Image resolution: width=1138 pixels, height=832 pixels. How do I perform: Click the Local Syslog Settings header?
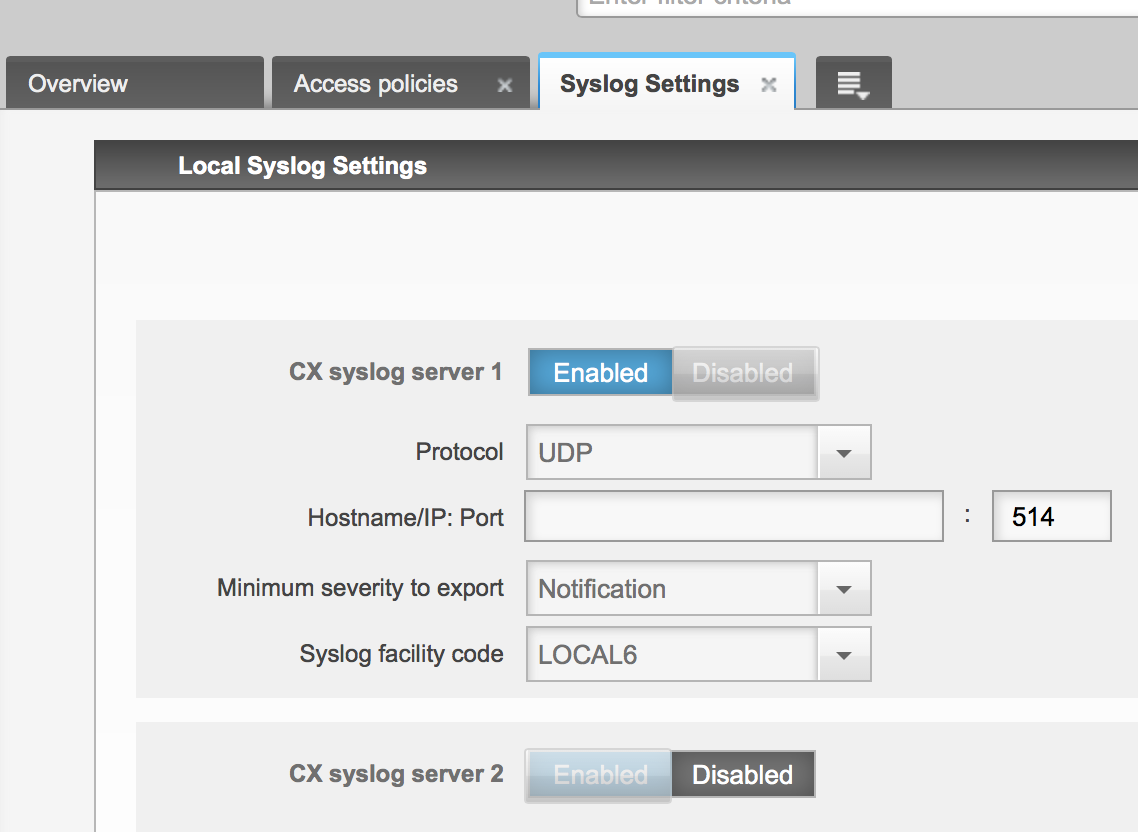(x=302, y=166)
